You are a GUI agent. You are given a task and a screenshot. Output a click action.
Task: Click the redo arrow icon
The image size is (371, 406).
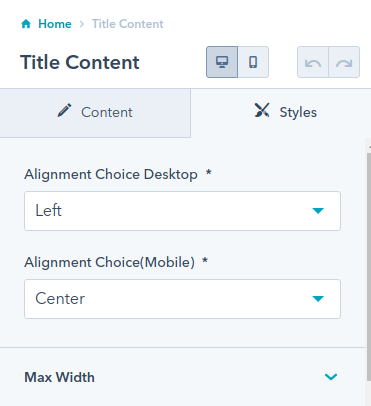pyautogui.click(x=344, y=62)
